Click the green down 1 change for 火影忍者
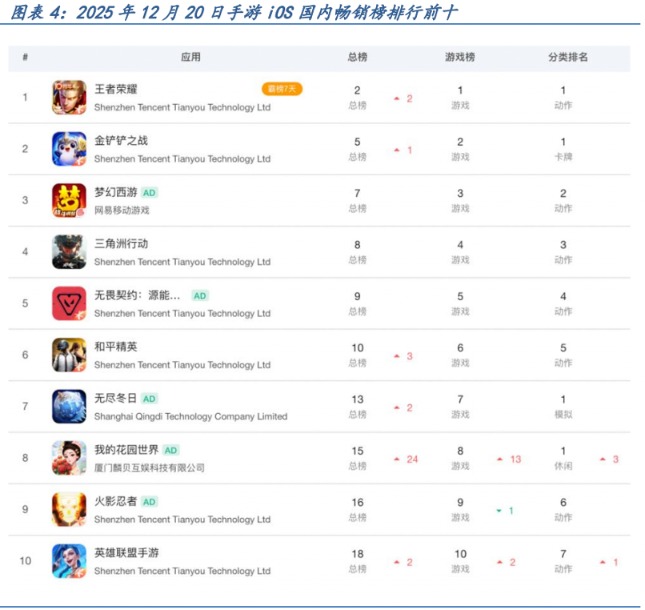Screen dimensions: 645x610 click(505, 511)
